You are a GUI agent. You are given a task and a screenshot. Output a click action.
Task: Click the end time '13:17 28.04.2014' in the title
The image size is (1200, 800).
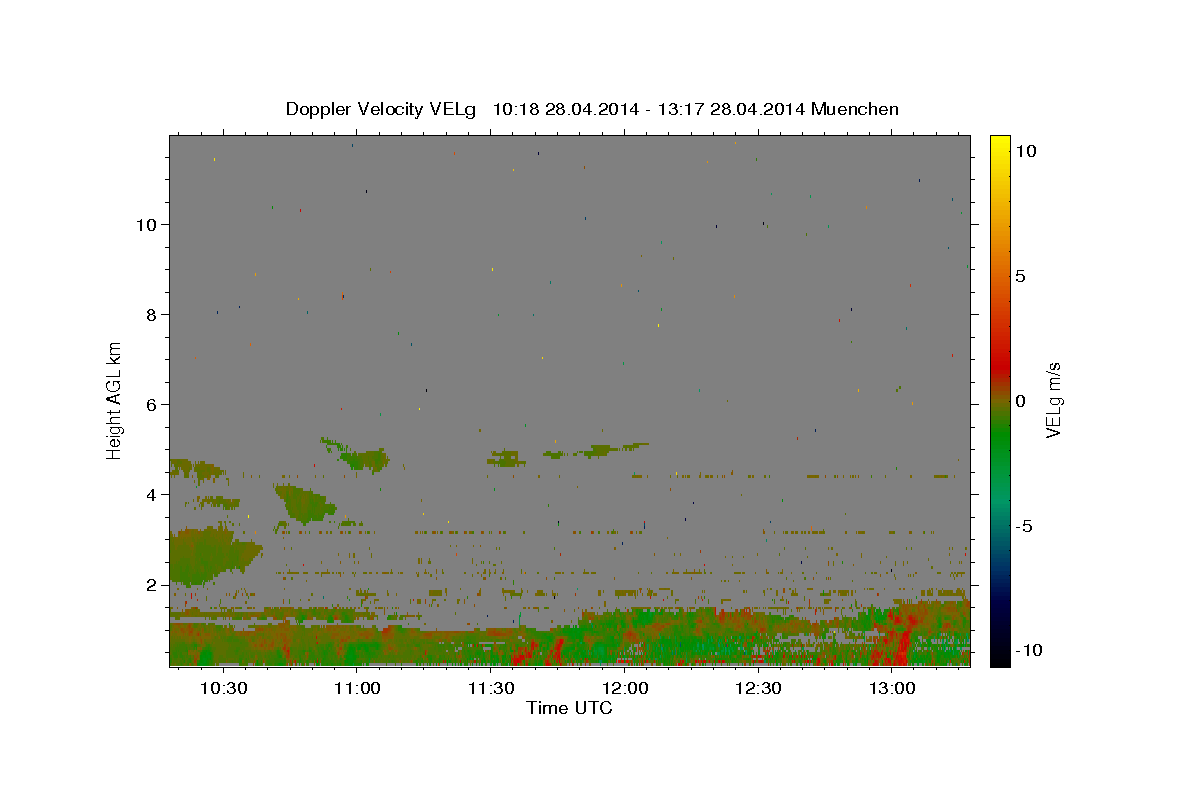[x=728, y=109]
